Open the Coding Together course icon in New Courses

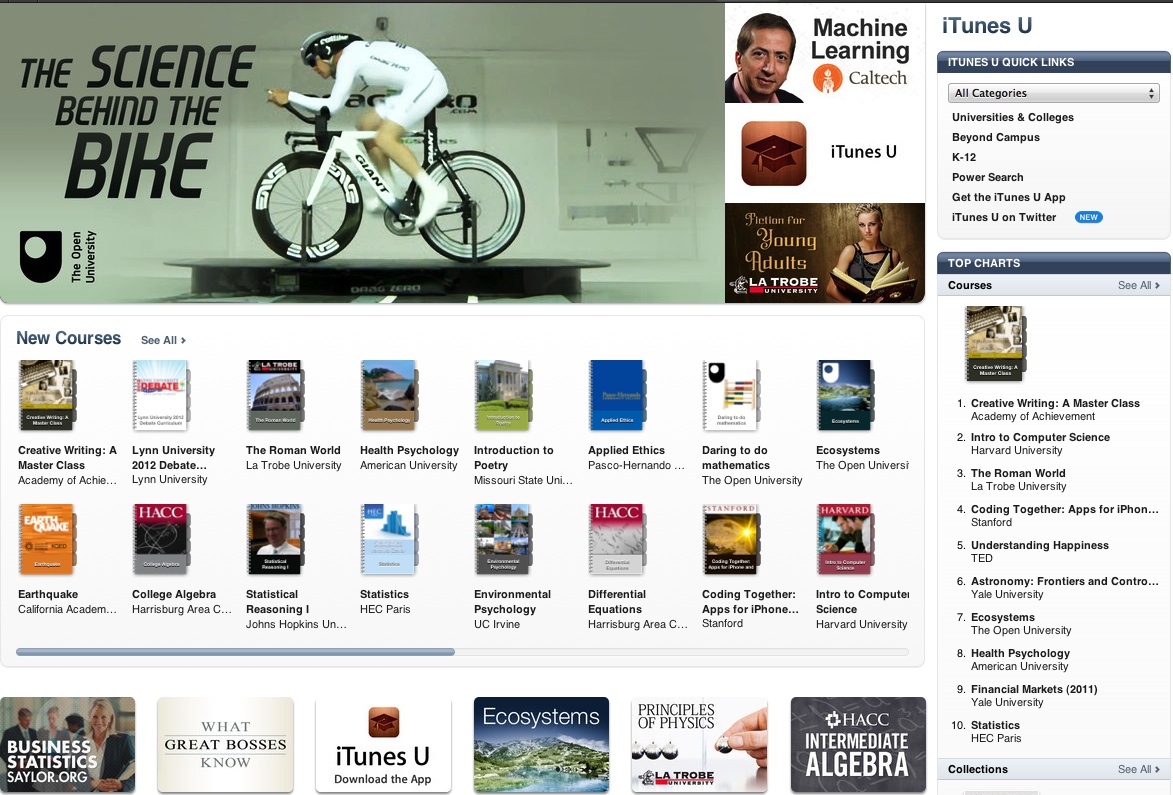point(730,539)
